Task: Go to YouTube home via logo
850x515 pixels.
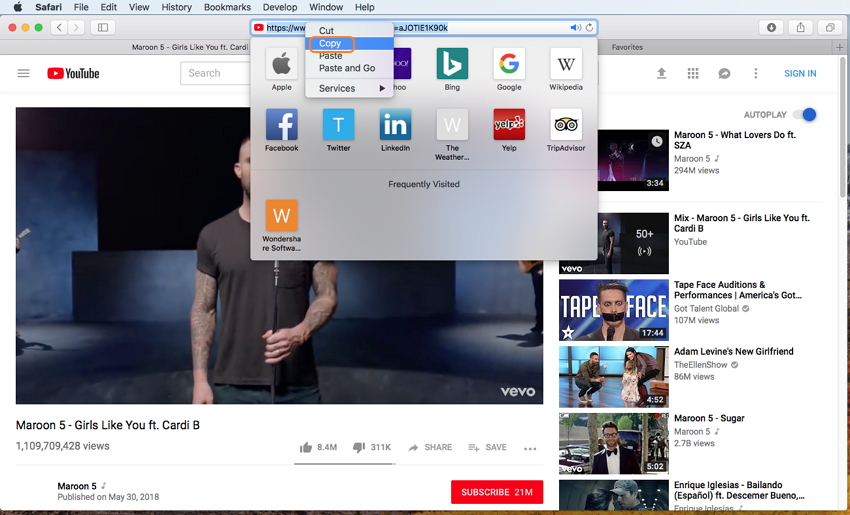Action: click(73, 73)
